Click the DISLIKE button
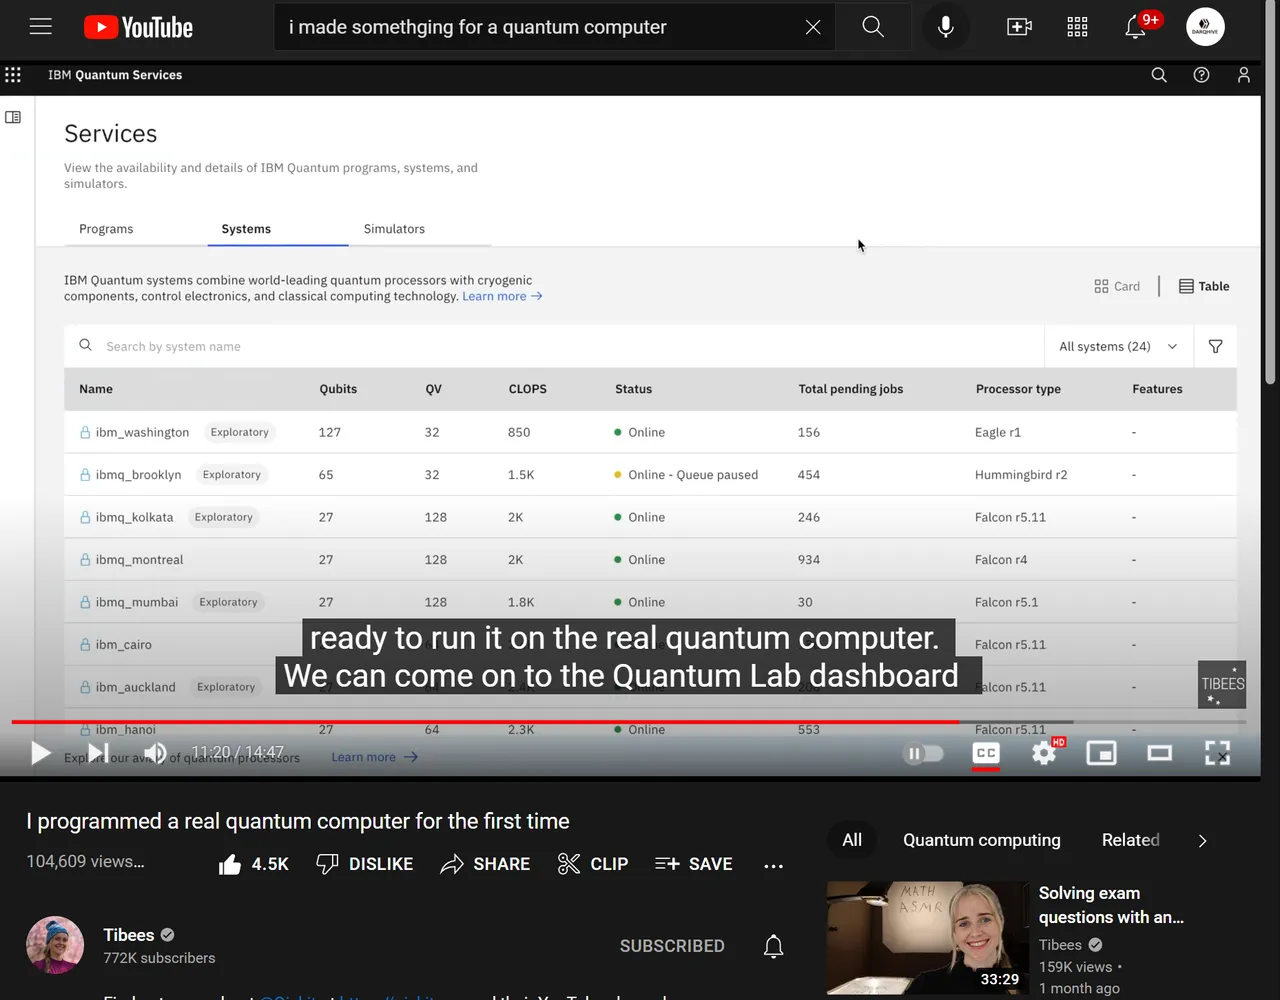This screenshot has height=1000, width=1280. [x=364, y=864]
